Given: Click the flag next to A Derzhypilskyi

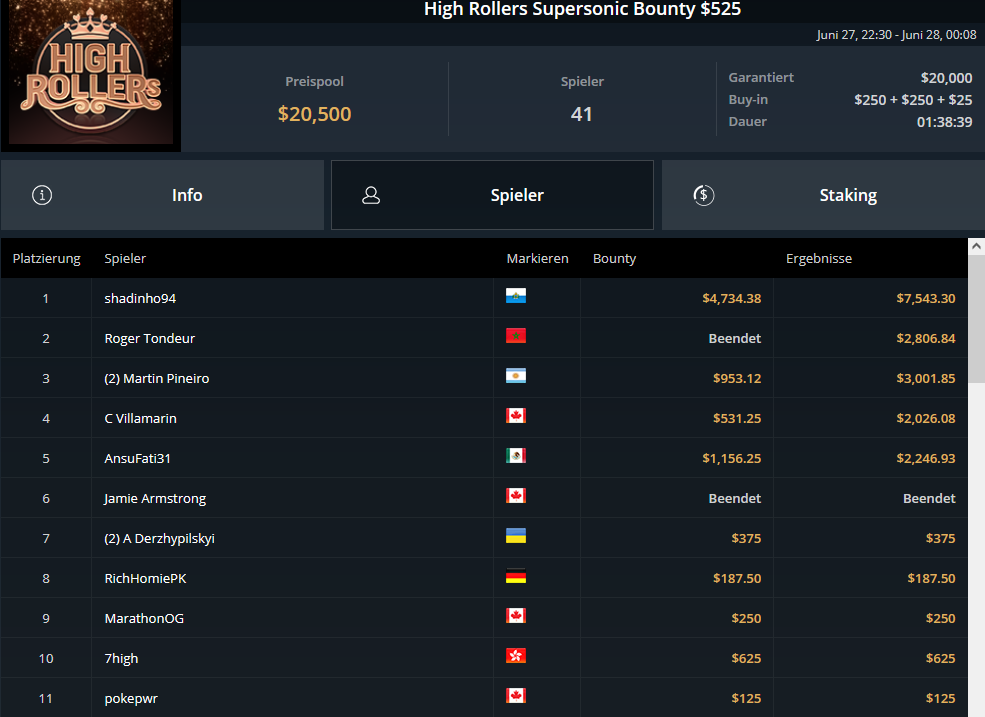Looking at the screenshot, I should [516, 535].
